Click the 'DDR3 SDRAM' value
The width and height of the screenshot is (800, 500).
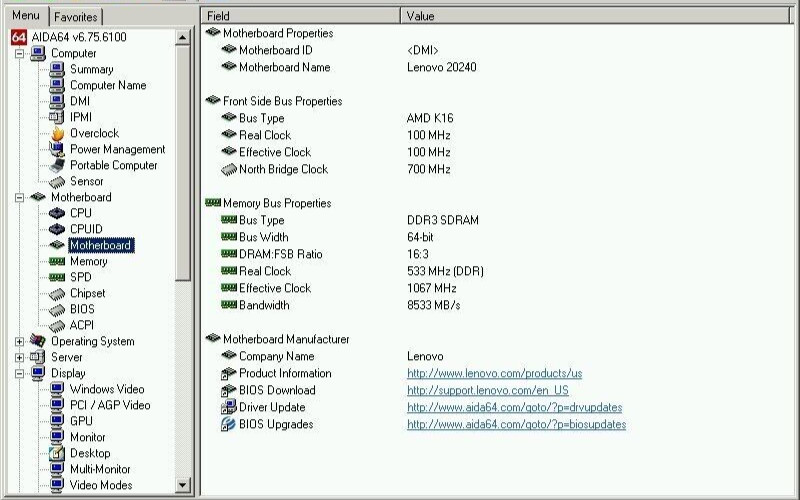[x=443, y=220]
